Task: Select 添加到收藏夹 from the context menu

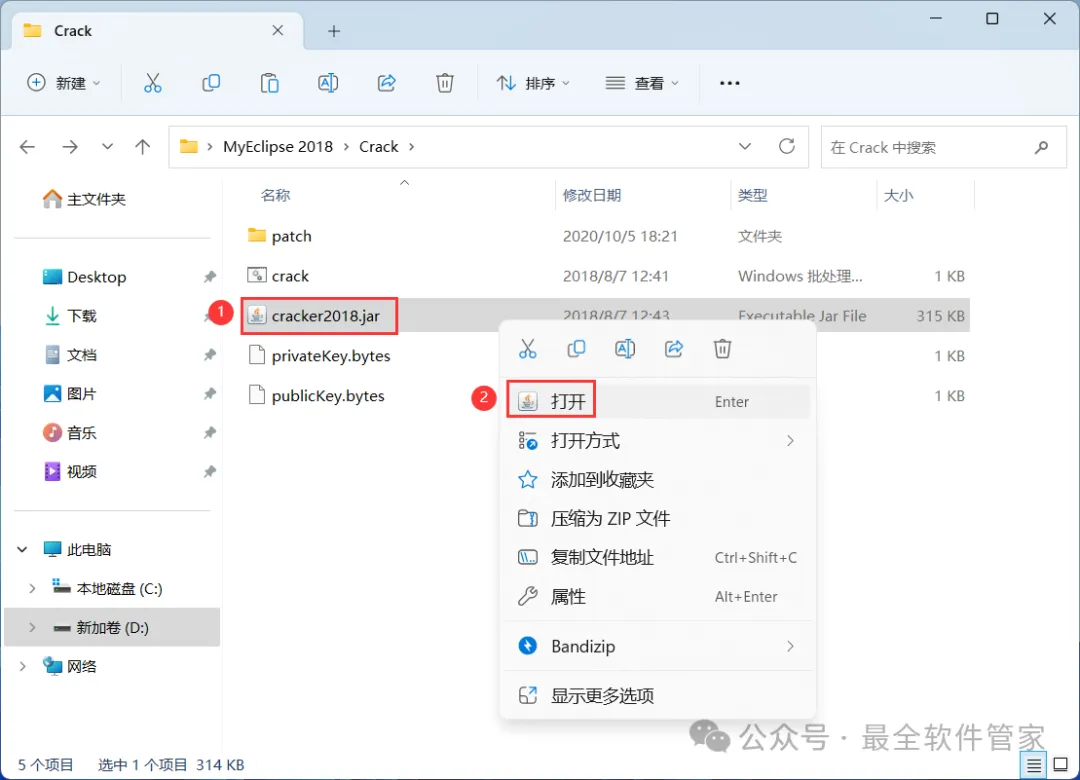Action: (658, 480)
